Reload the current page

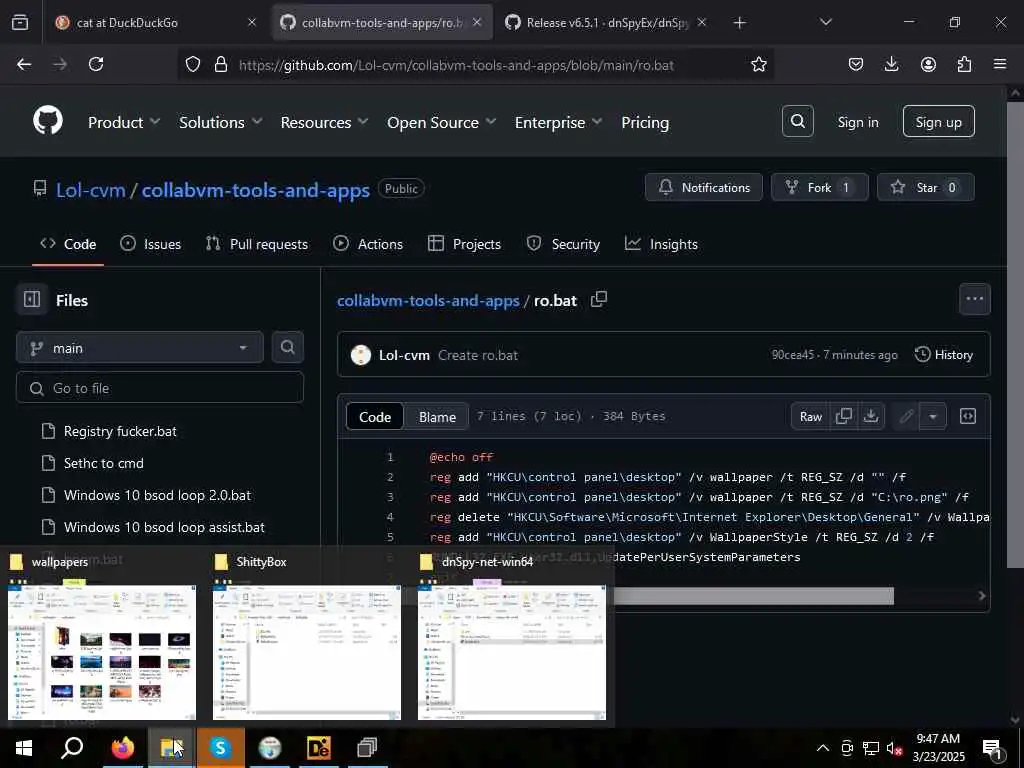click(x=96, y=64)
